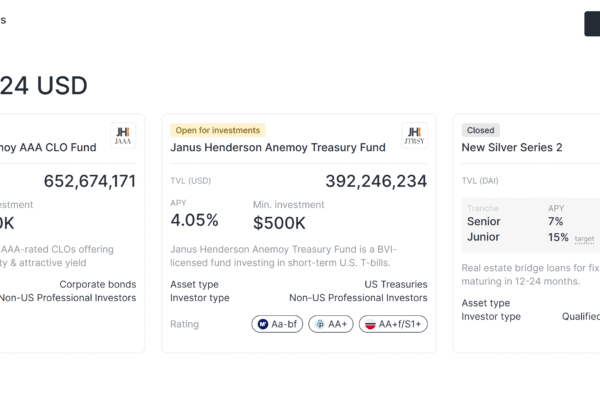Click the 4.05% APY value

pyautogui.click(x=194, y=220)
